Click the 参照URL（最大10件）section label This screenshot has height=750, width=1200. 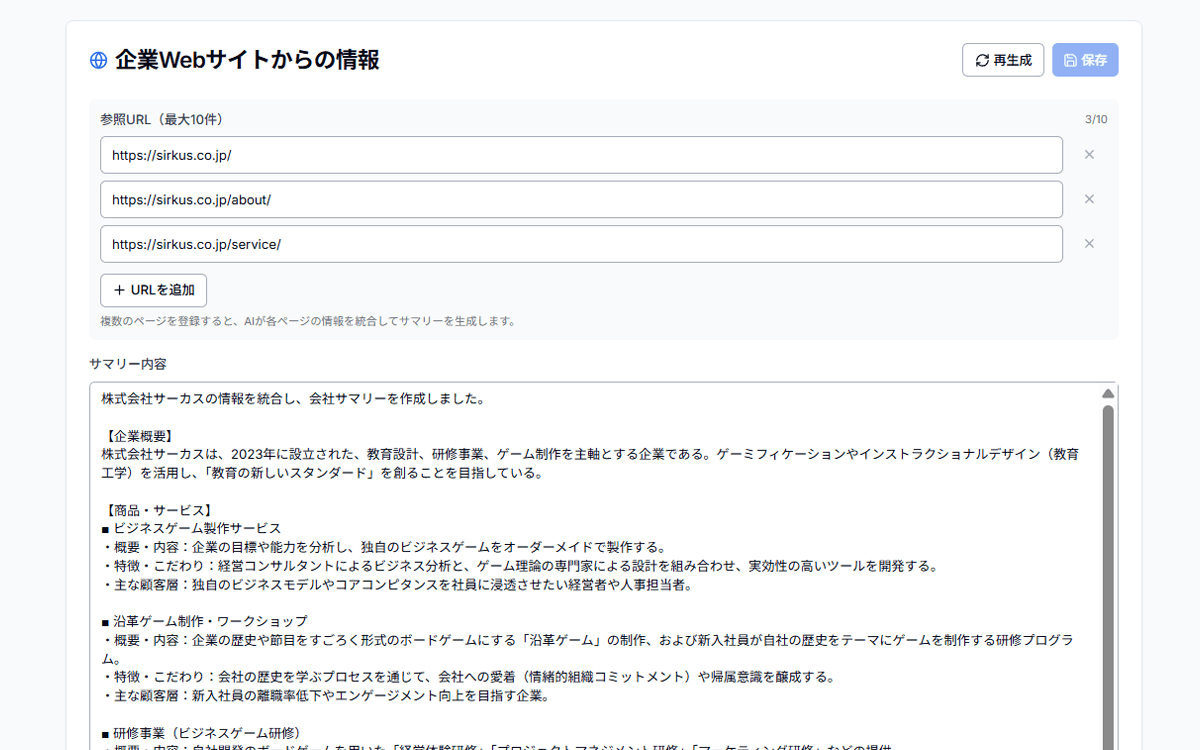(x=160, y=118)
